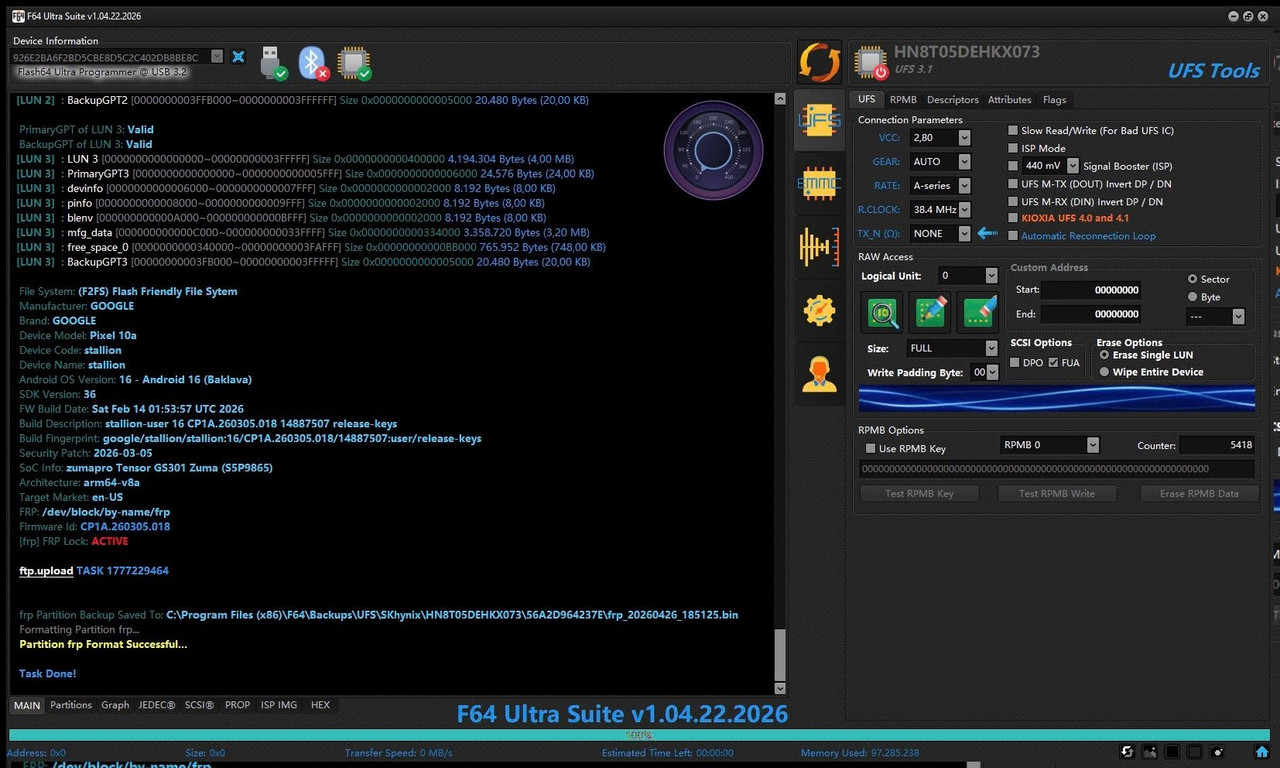
Task: Check UFS M-RX (DIN) Invert DP / DN
Action: coord(1013,201)
